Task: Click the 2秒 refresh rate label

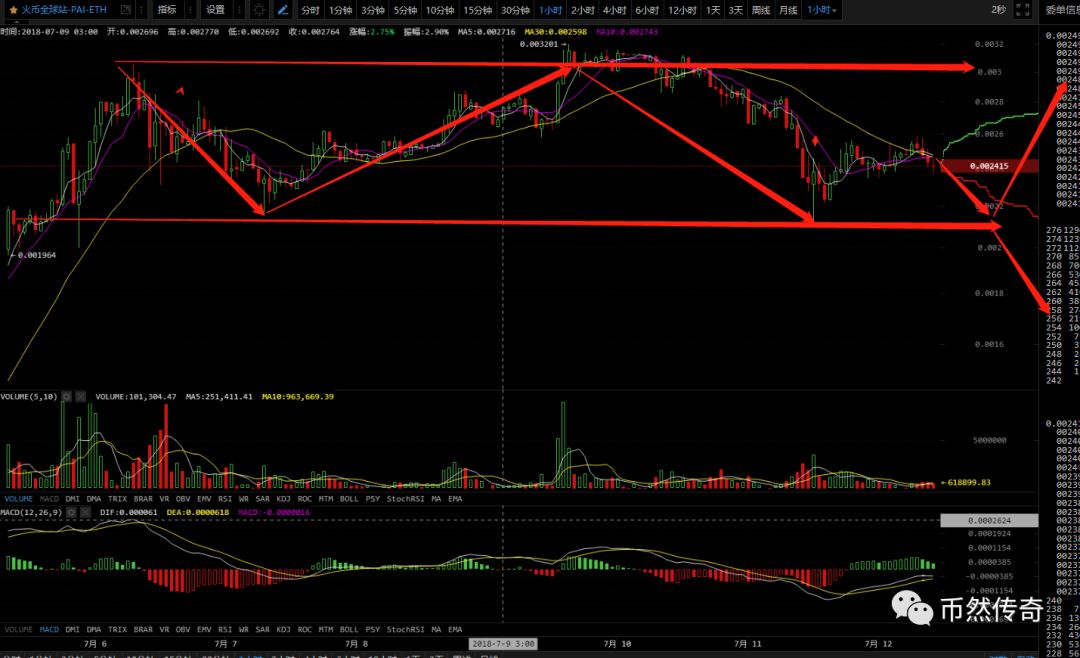Action: pos(999,10)
